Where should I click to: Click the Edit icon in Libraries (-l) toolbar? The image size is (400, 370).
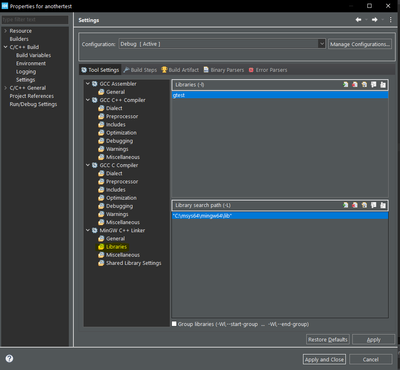click(364, 85)
